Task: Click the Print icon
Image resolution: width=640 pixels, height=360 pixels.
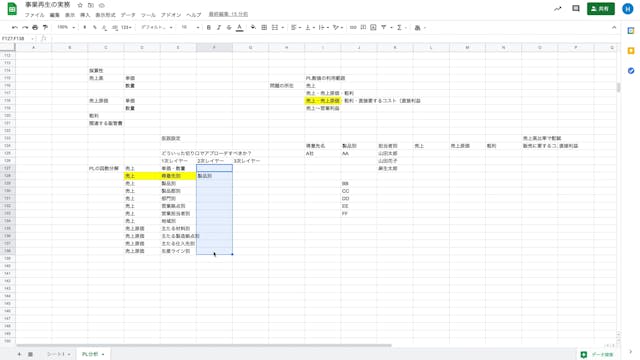Action: 35,27
